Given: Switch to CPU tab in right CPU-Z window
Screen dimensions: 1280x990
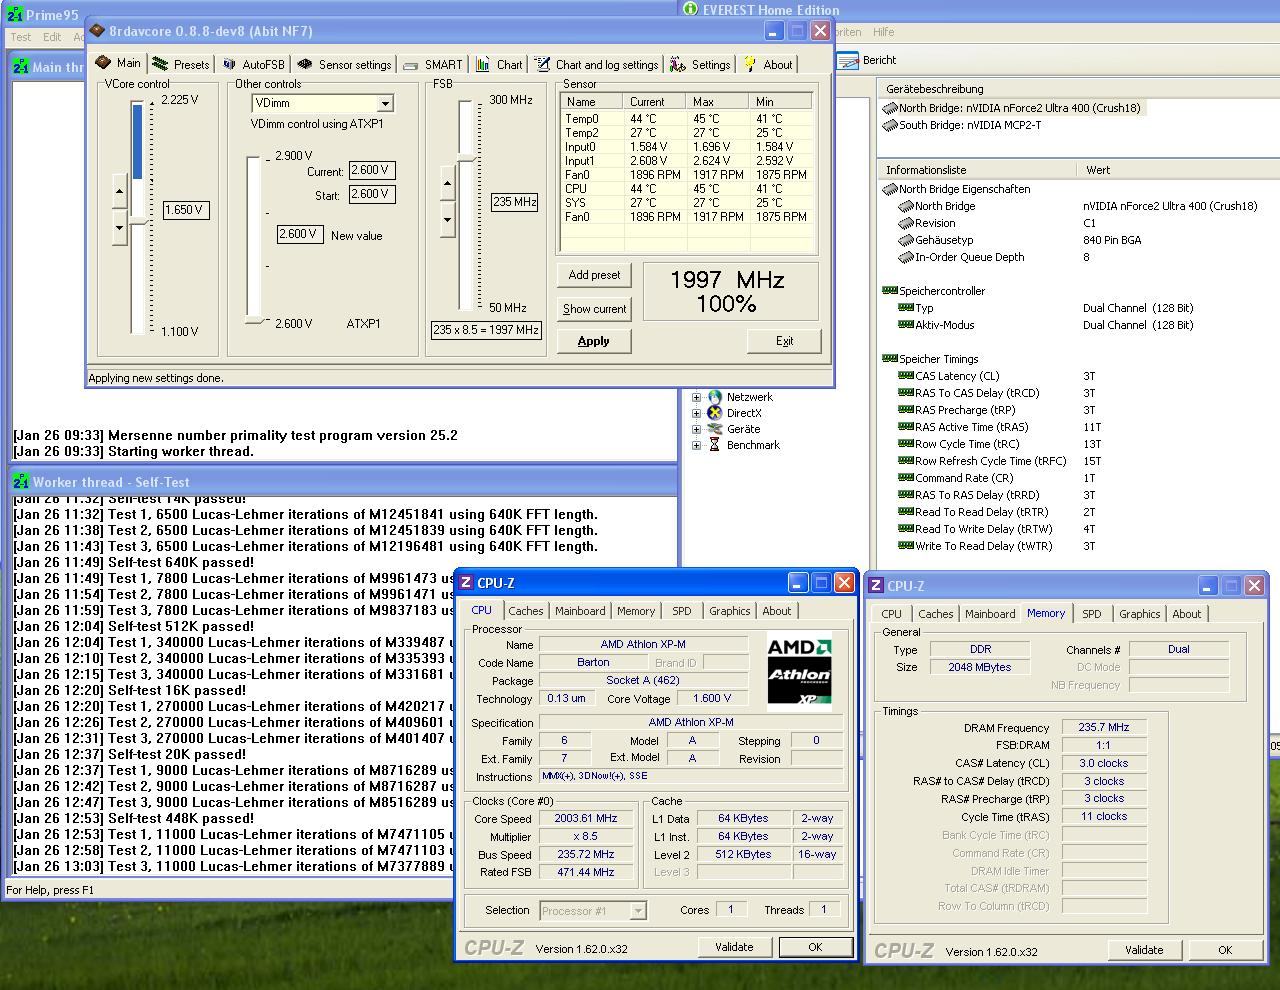Looking at the screenshot, I should click(x=891, y=614).
